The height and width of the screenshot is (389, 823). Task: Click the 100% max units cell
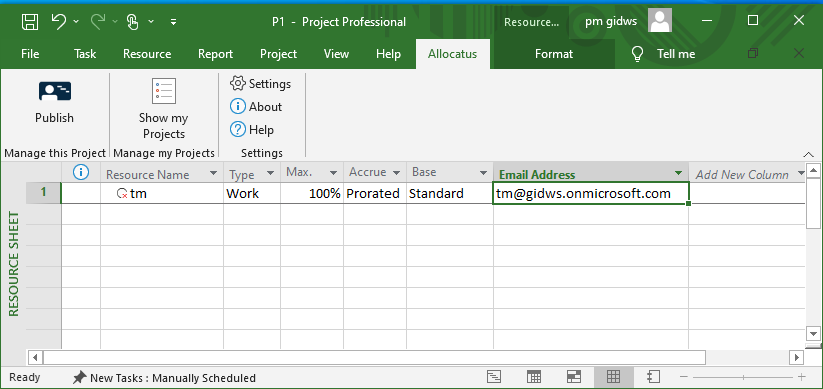point(312,193)
